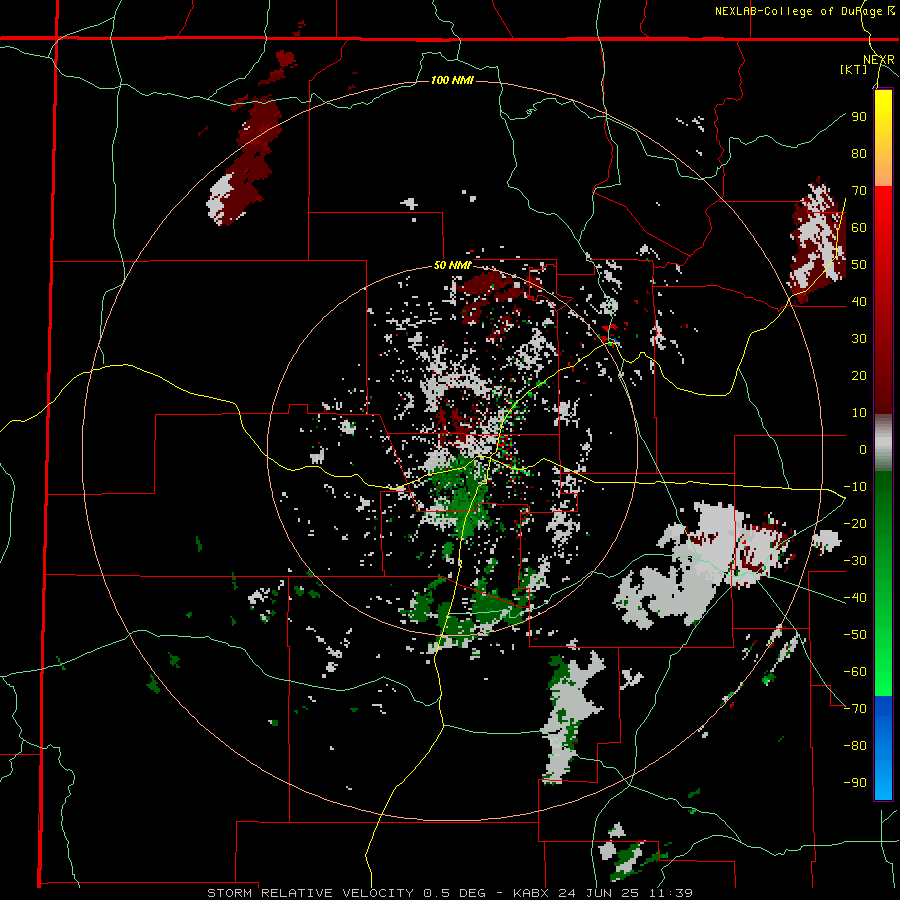Click the legend value 10
The image size is (900, 900).
coord(859,413)
